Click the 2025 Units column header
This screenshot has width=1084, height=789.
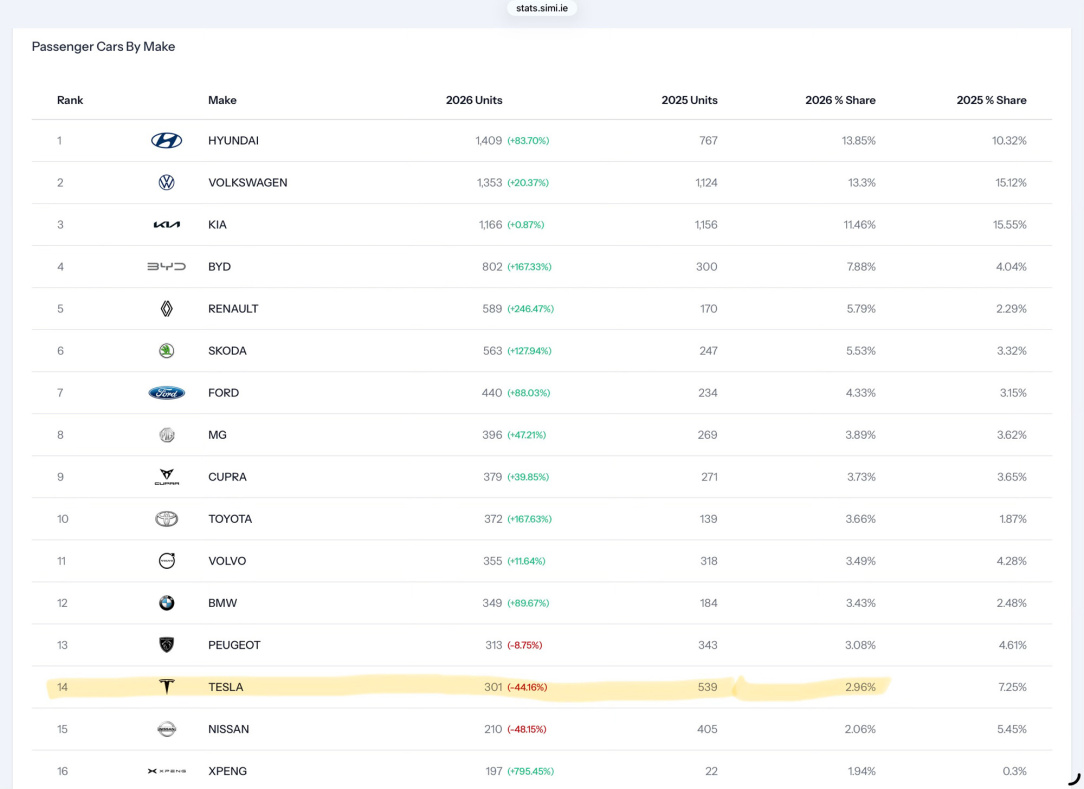pyautogui.click(x=689, y=100)
